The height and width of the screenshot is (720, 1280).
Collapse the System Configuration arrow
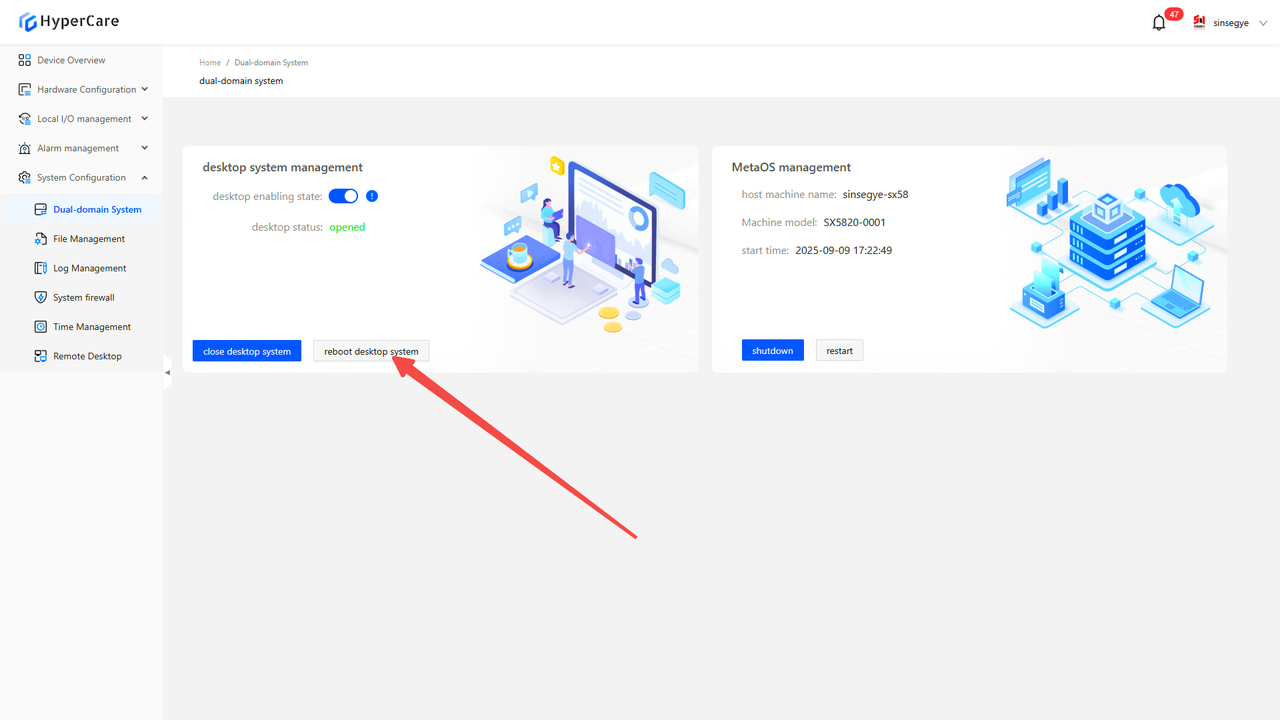point(145,177)
